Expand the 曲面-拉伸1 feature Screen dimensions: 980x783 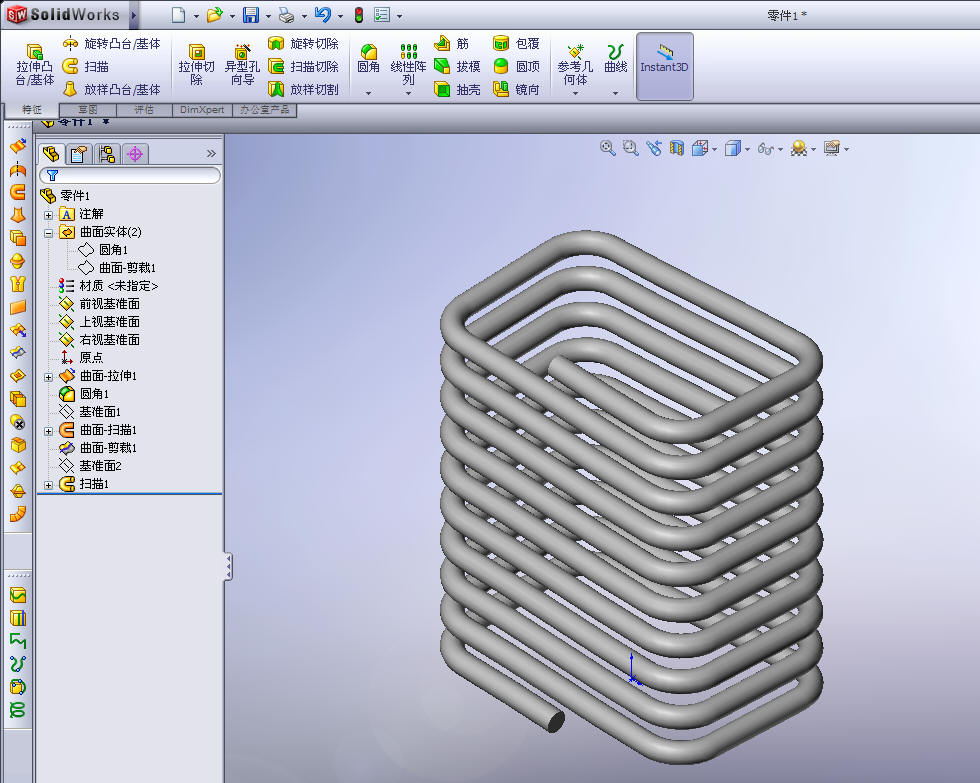pyautogui.click(x=48, y=376)
